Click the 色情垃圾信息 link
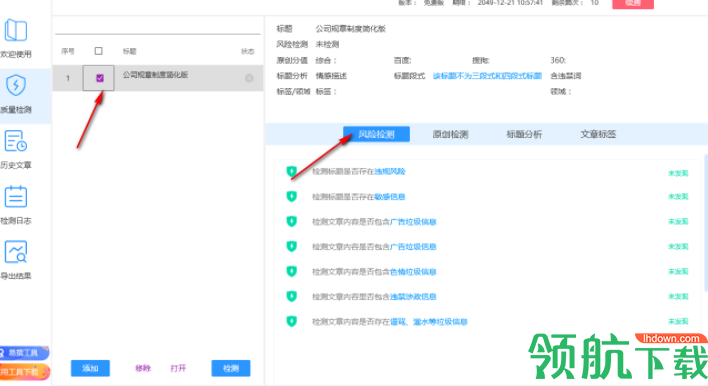This screenshot has width=708, height=386. pyautogui.click(x=413, y=272)
